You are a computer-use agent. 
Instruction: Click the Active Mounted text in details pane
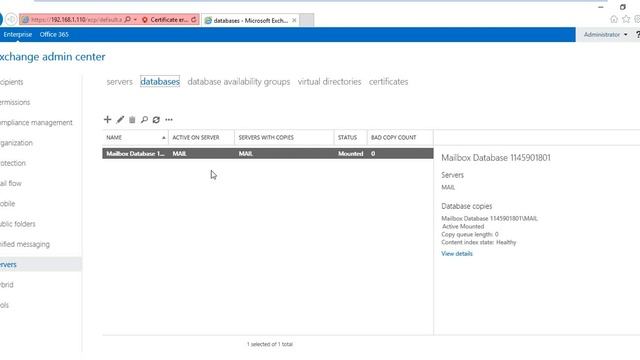pos(463,226)
